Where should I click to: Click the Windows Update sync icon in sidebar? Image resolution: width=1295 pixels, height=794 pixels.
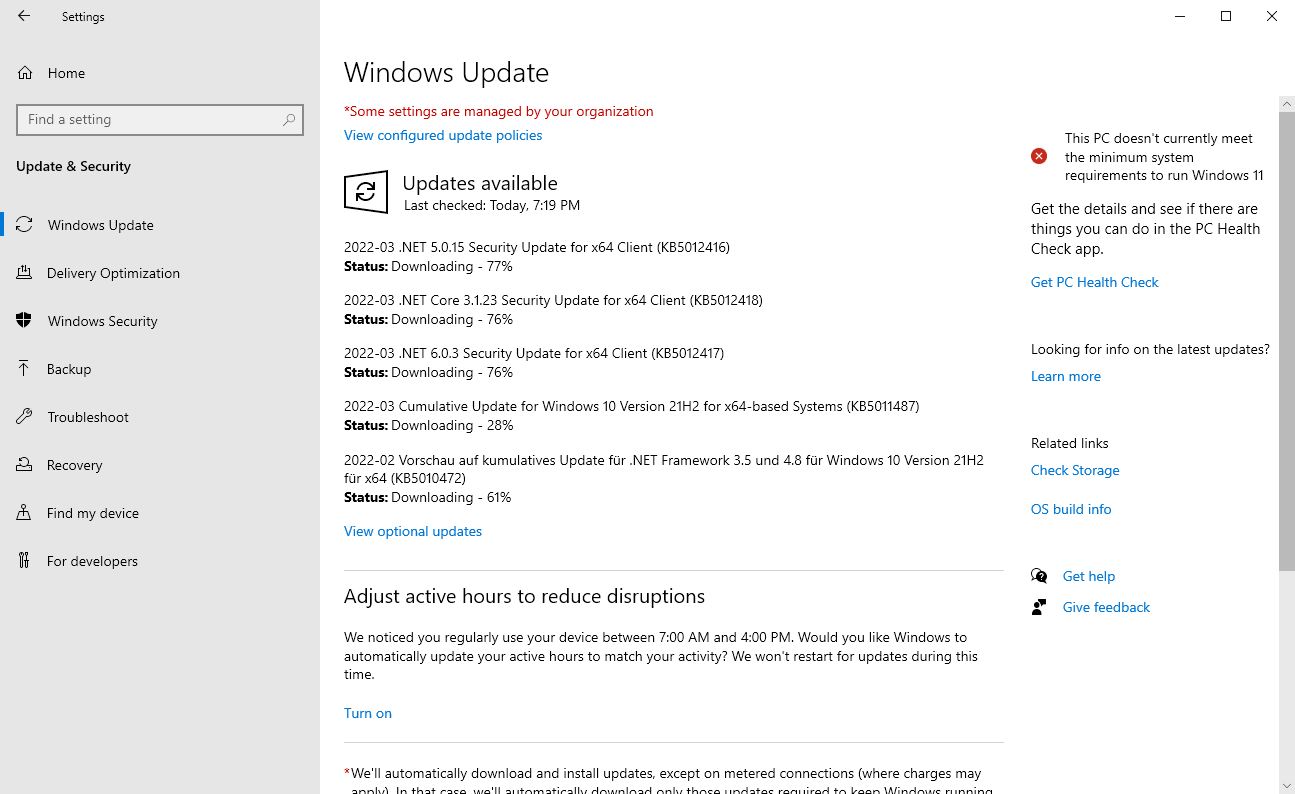pos(24,225)
